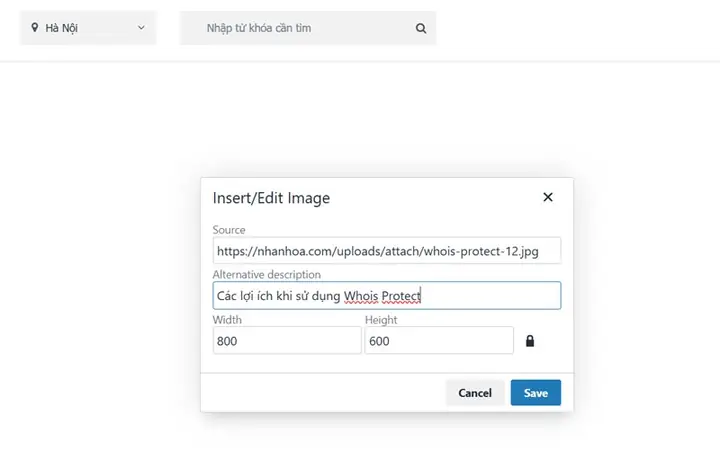The height and width of the screenshot is (468, 720).
Task: Click into the Source URL field
Action: point(386,251)
